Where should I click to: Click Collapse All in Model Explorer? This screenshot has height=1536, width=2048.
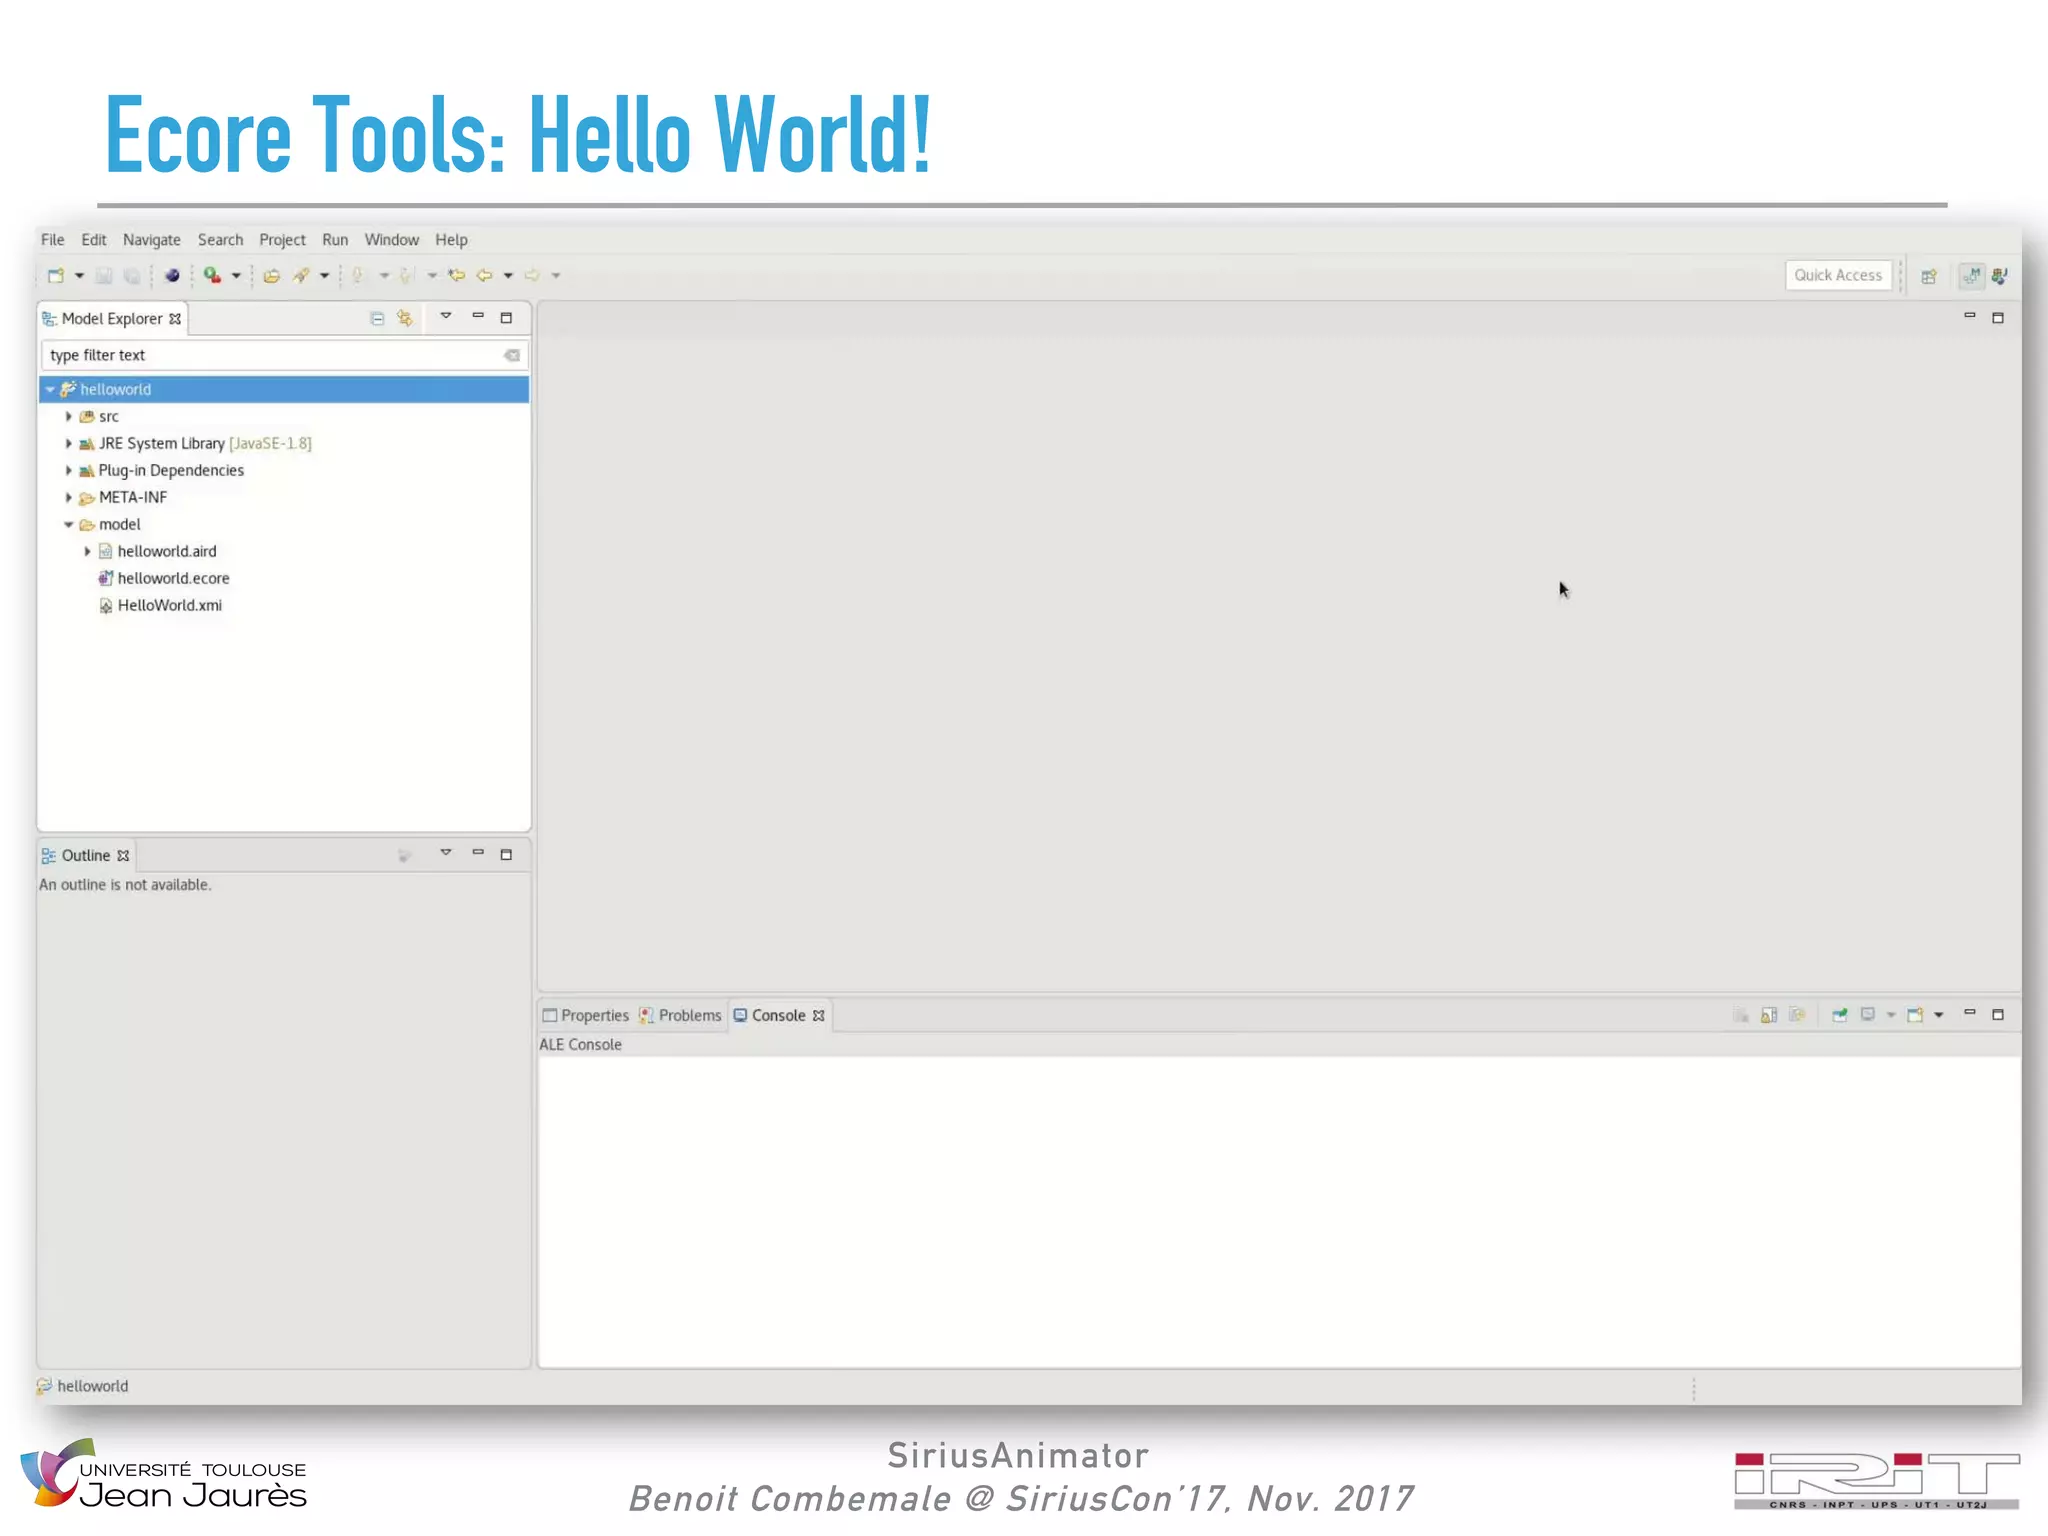click(x=377, y=318)
